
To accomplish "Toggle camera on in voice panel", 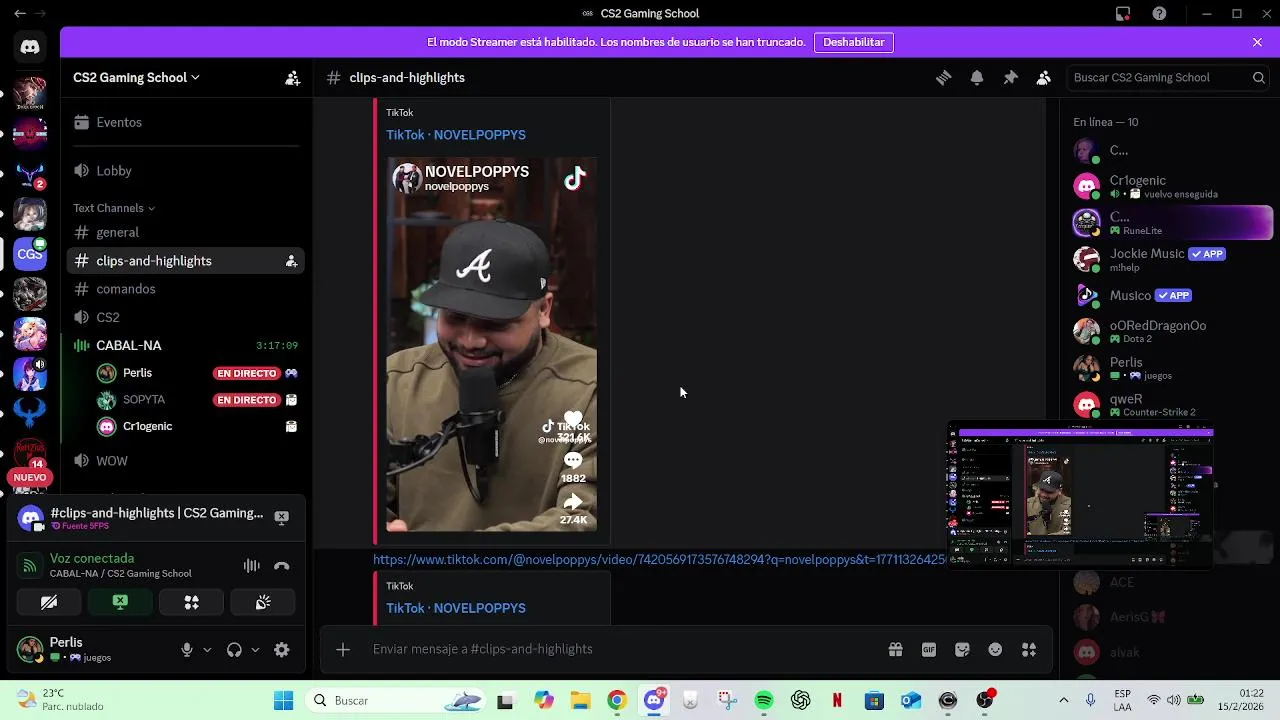I will pos(48,602).
